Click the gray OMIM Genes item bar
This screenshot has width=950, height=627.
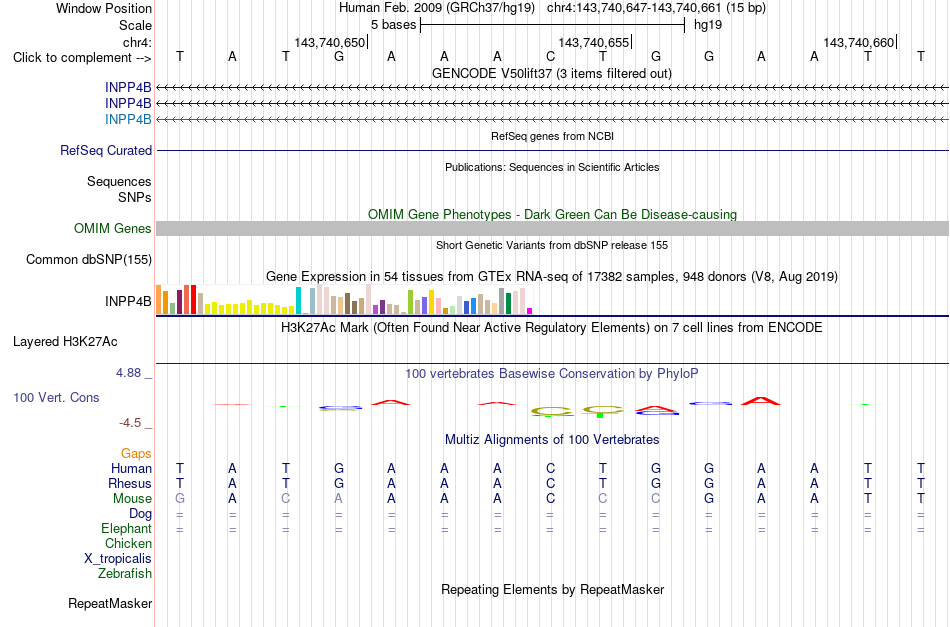[552, 228]
